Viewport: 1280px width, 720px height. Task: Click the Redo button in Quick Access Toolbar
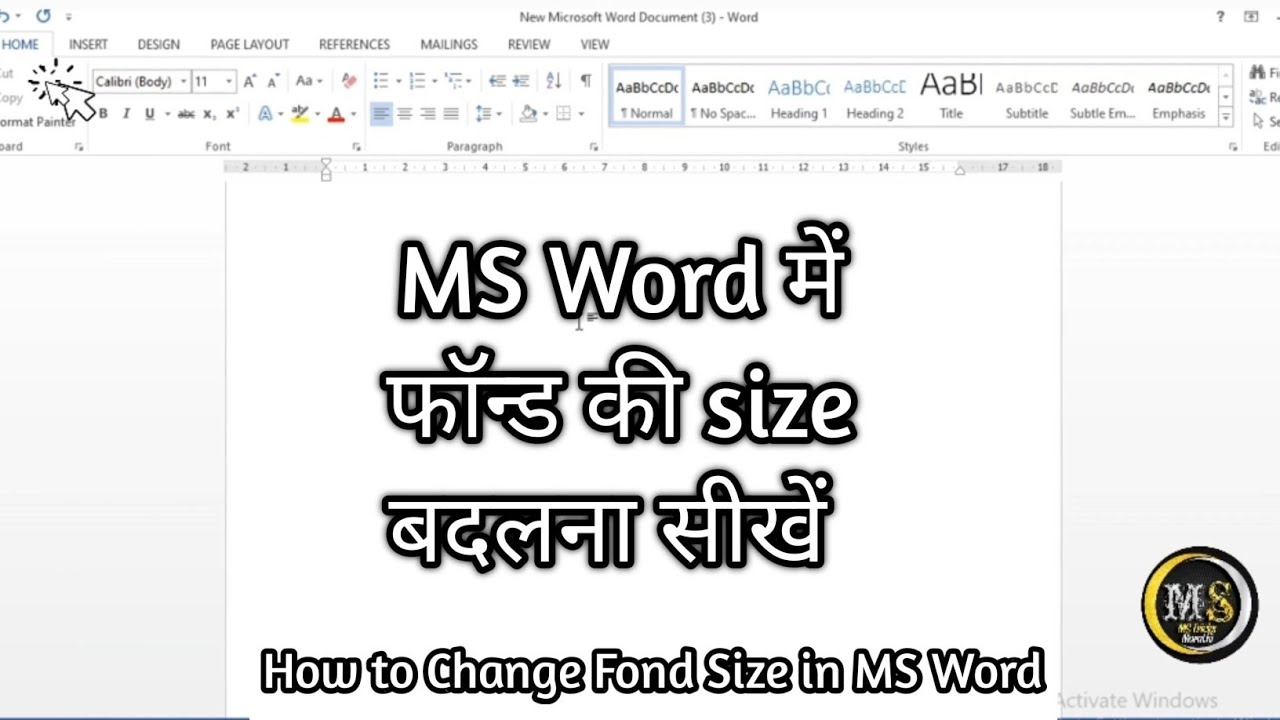pyautogui.click(x=43, y=16)
